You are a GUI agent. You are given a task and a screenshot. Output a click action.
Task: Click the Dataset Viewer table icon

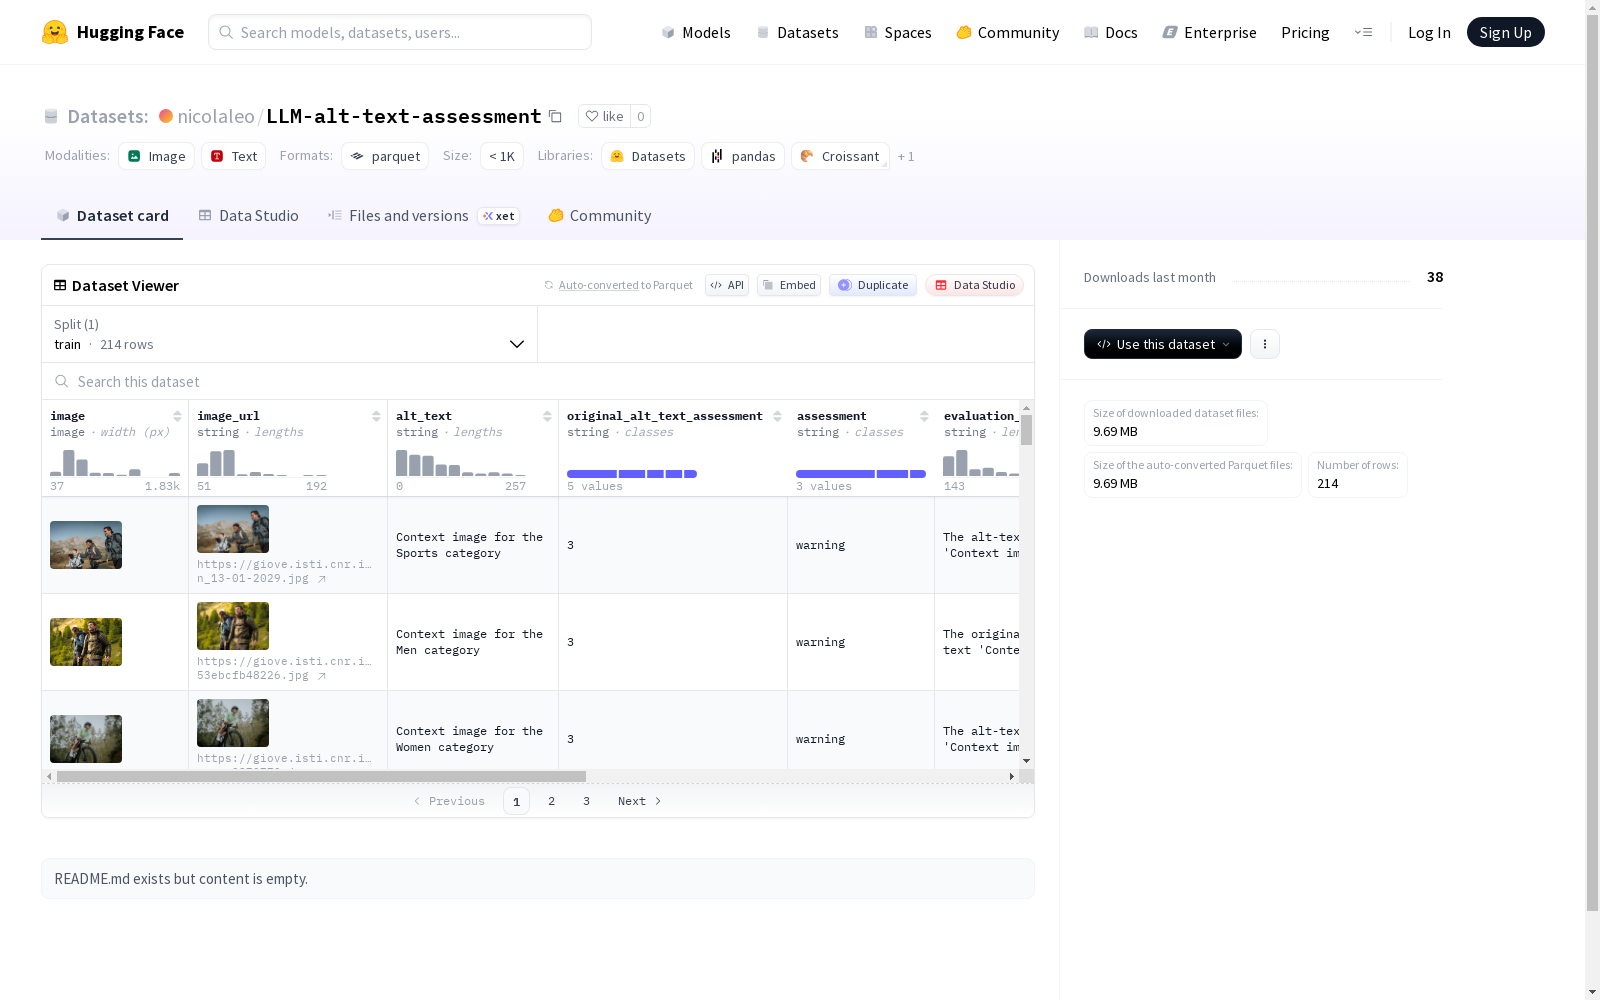[60, 285]
